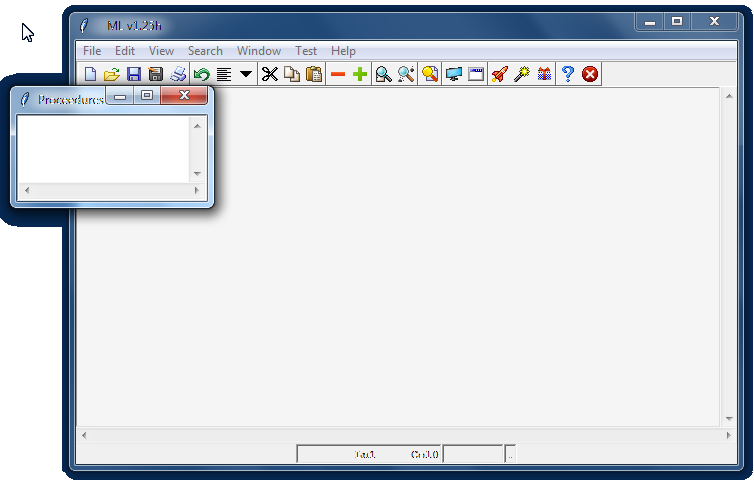754x486 pixels.
Task: Click inside the Procedures list area
Action: (104, 149)
